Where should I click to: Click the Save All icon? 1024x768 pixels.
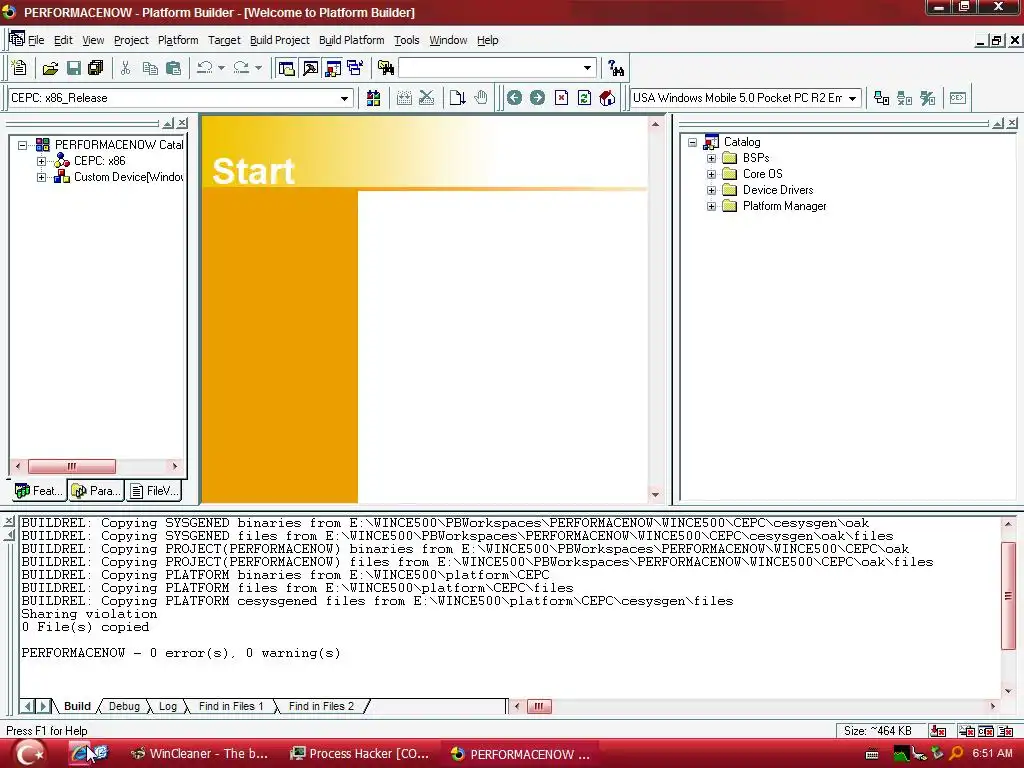(x=96, y=68)
